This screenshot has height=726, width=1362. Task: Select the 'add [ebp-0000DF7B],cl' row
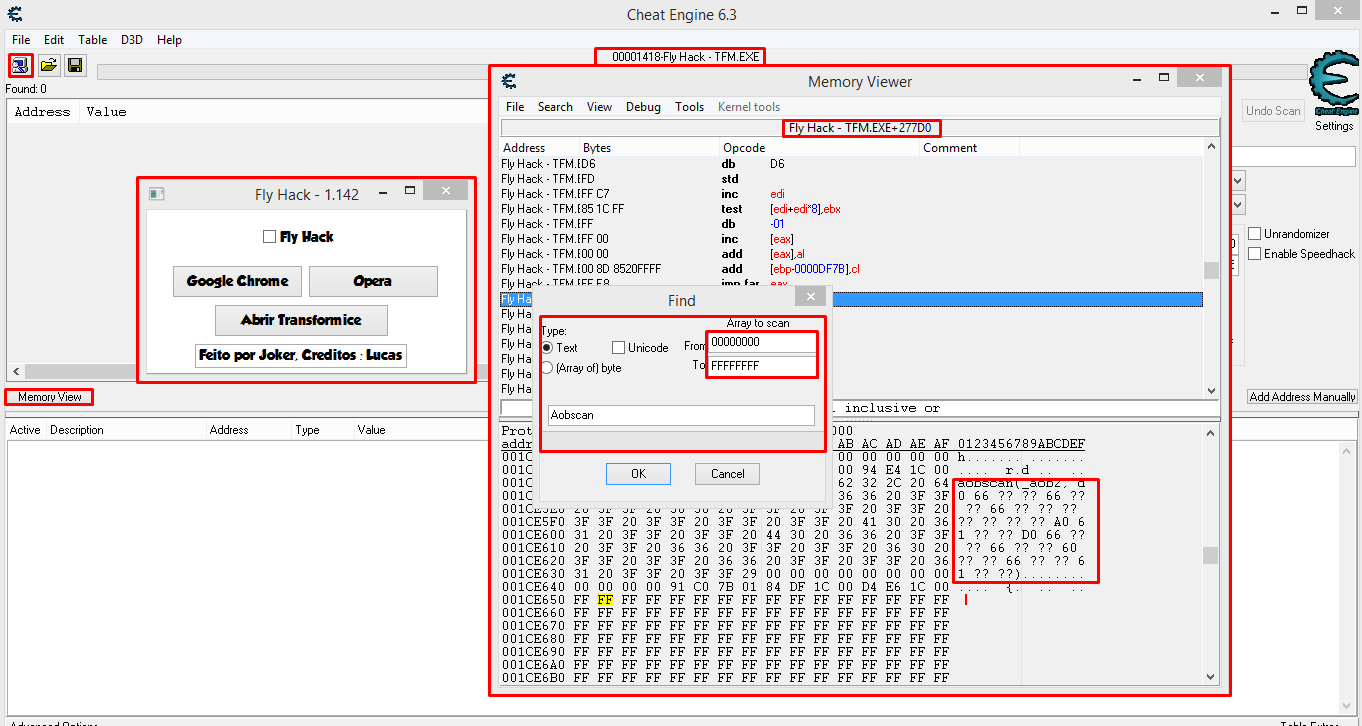[851, 269]
